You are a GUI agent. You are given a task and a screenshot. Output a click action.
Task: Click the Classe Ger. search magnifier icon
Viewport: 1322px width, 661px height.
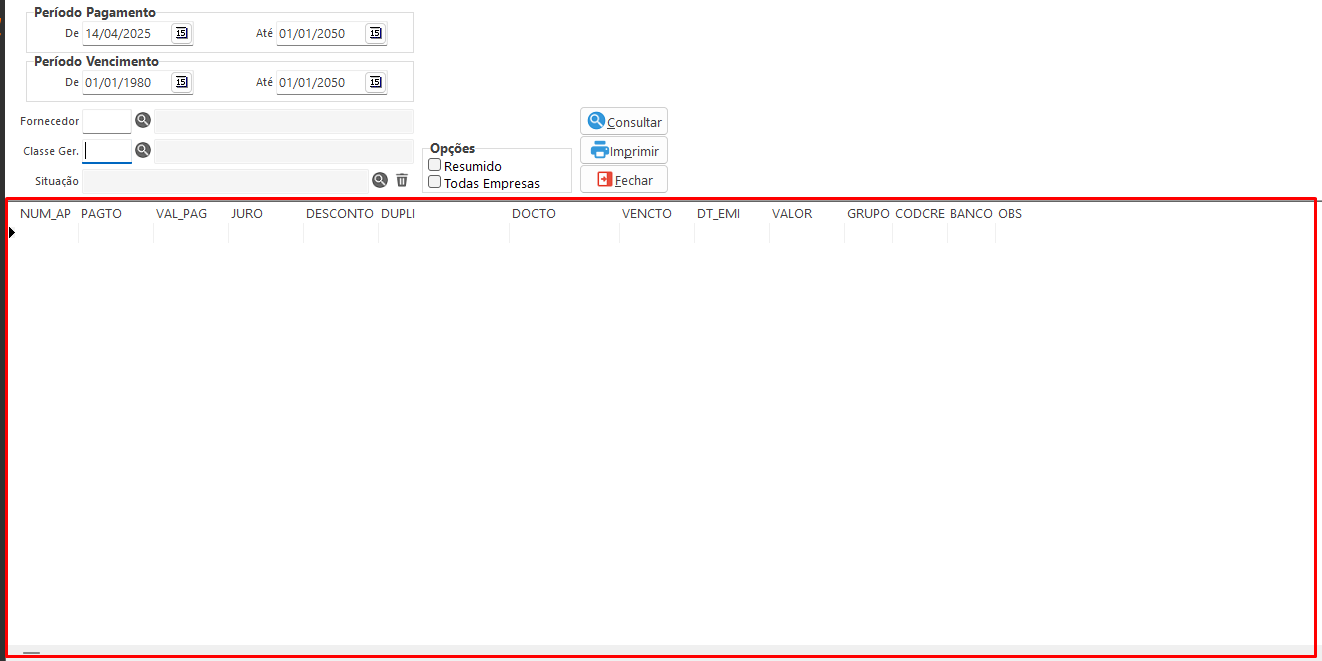(143, 150)
